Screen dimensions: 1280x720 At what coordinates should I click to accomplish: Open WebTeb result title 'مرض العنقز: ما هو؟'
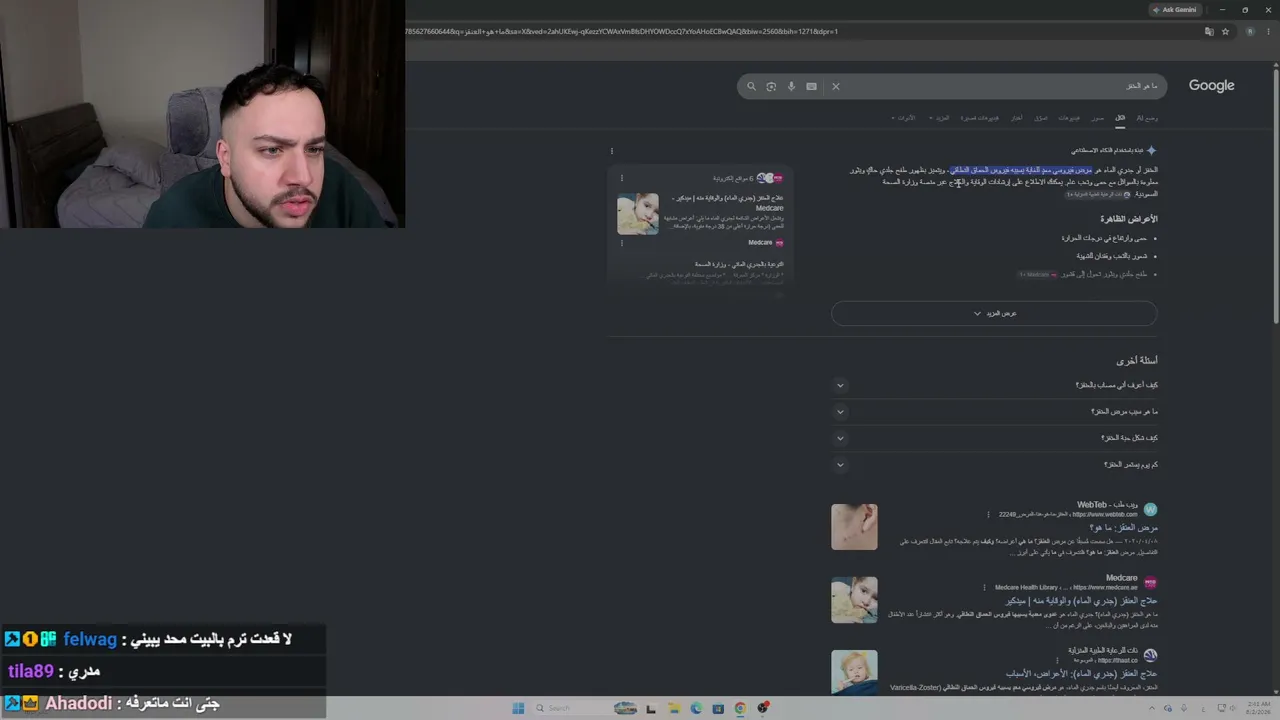pos(1125,527)
